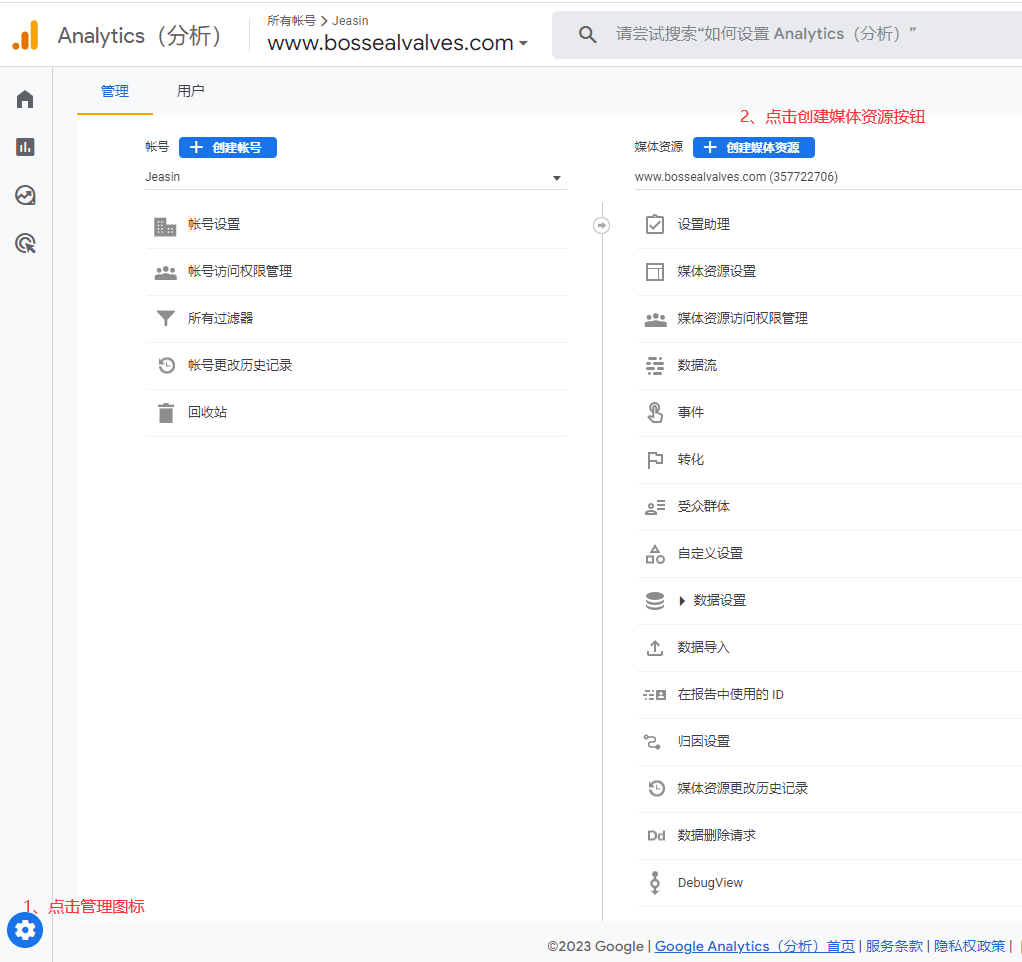Image resolution: width=1022 pixels, height=962 pixels.
Task: Click the flag icon for 转化
Action: click(x=655, y=460)
